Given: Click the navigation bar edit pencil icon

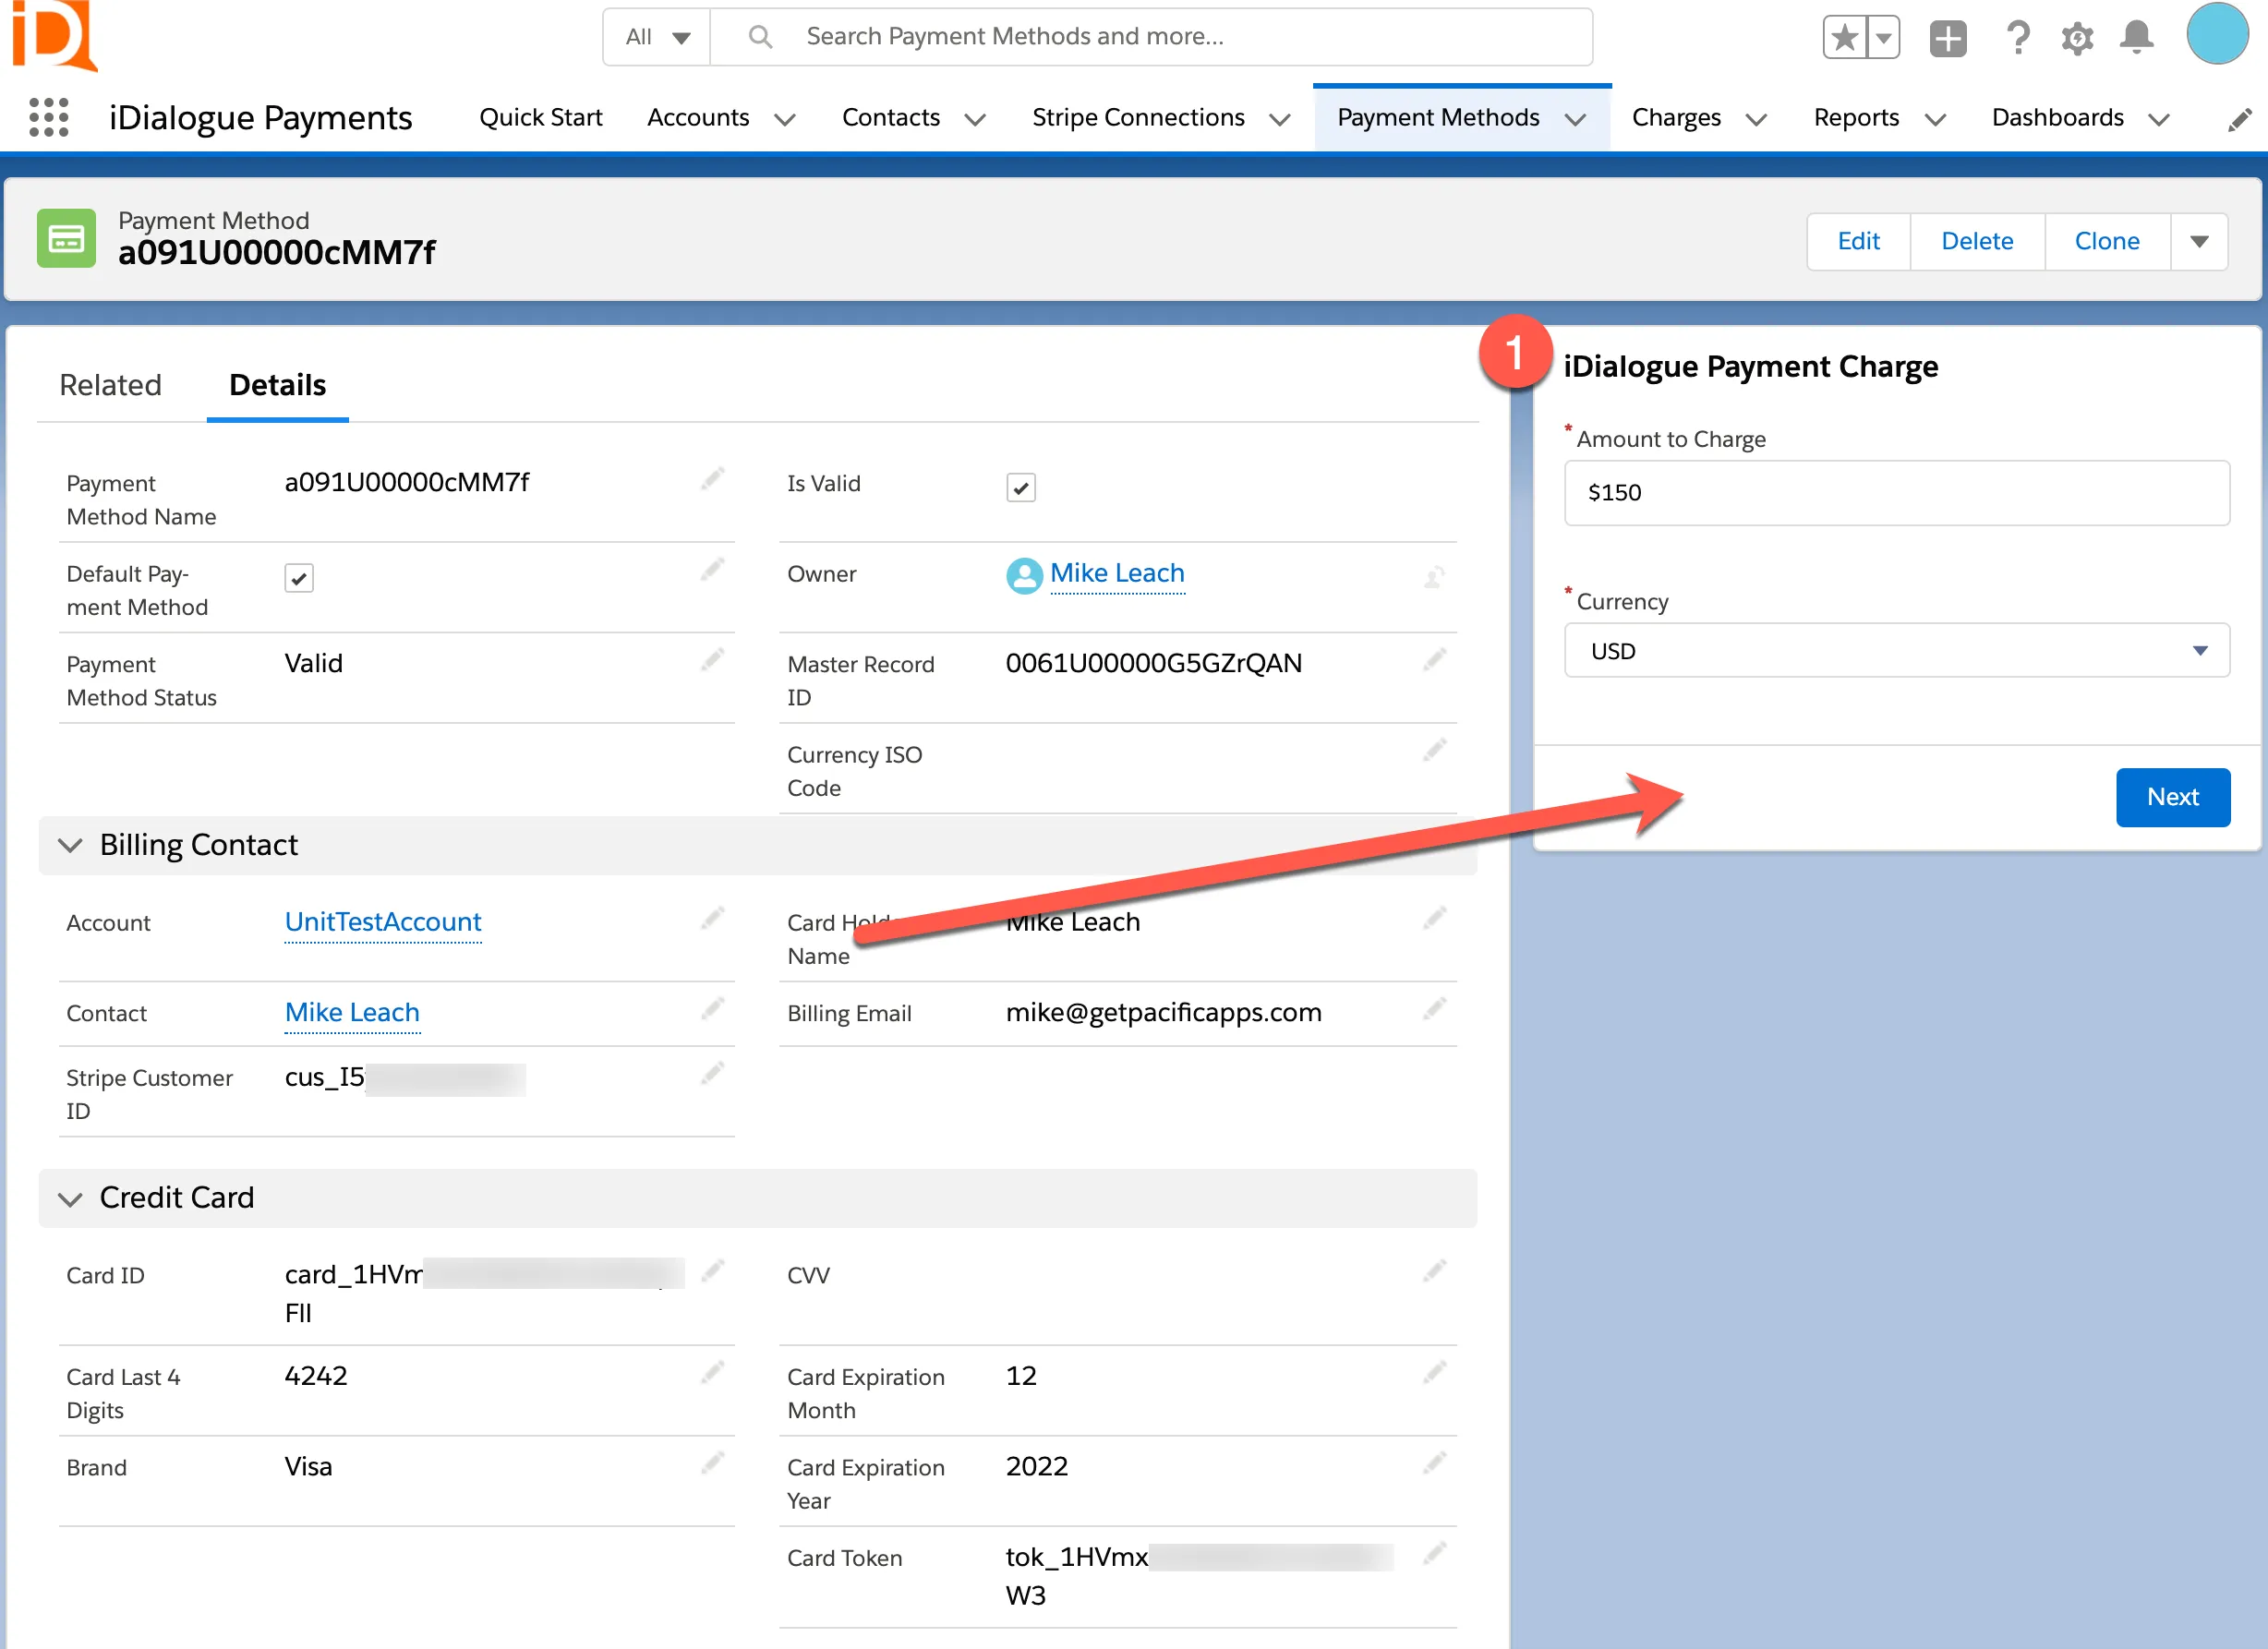Looking at the screenshot, I should 2239,120.
